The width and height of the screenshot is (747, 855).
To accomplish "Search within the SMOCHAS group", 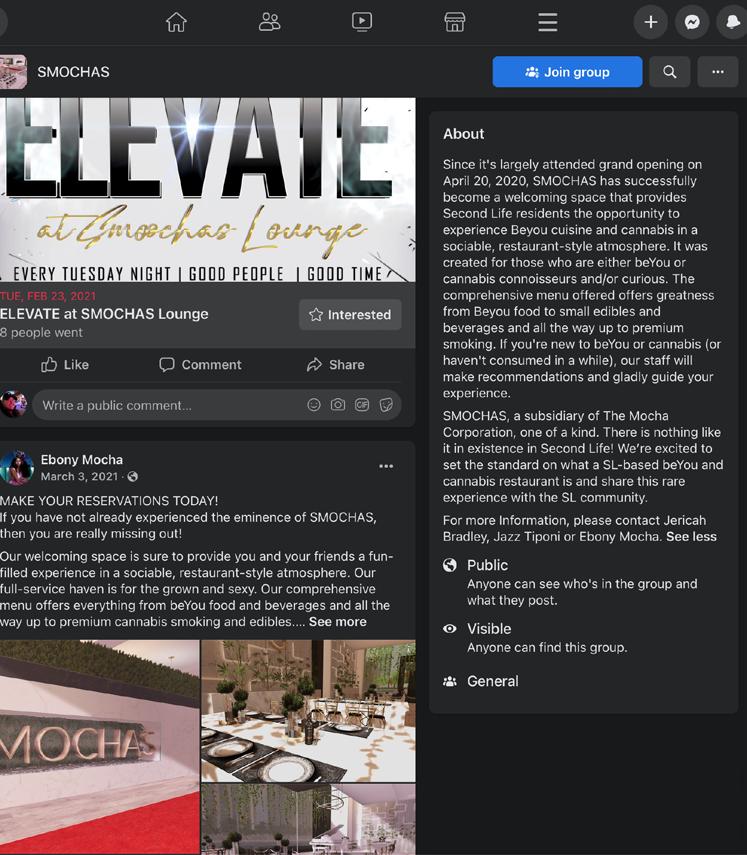I will click(670, 71).
